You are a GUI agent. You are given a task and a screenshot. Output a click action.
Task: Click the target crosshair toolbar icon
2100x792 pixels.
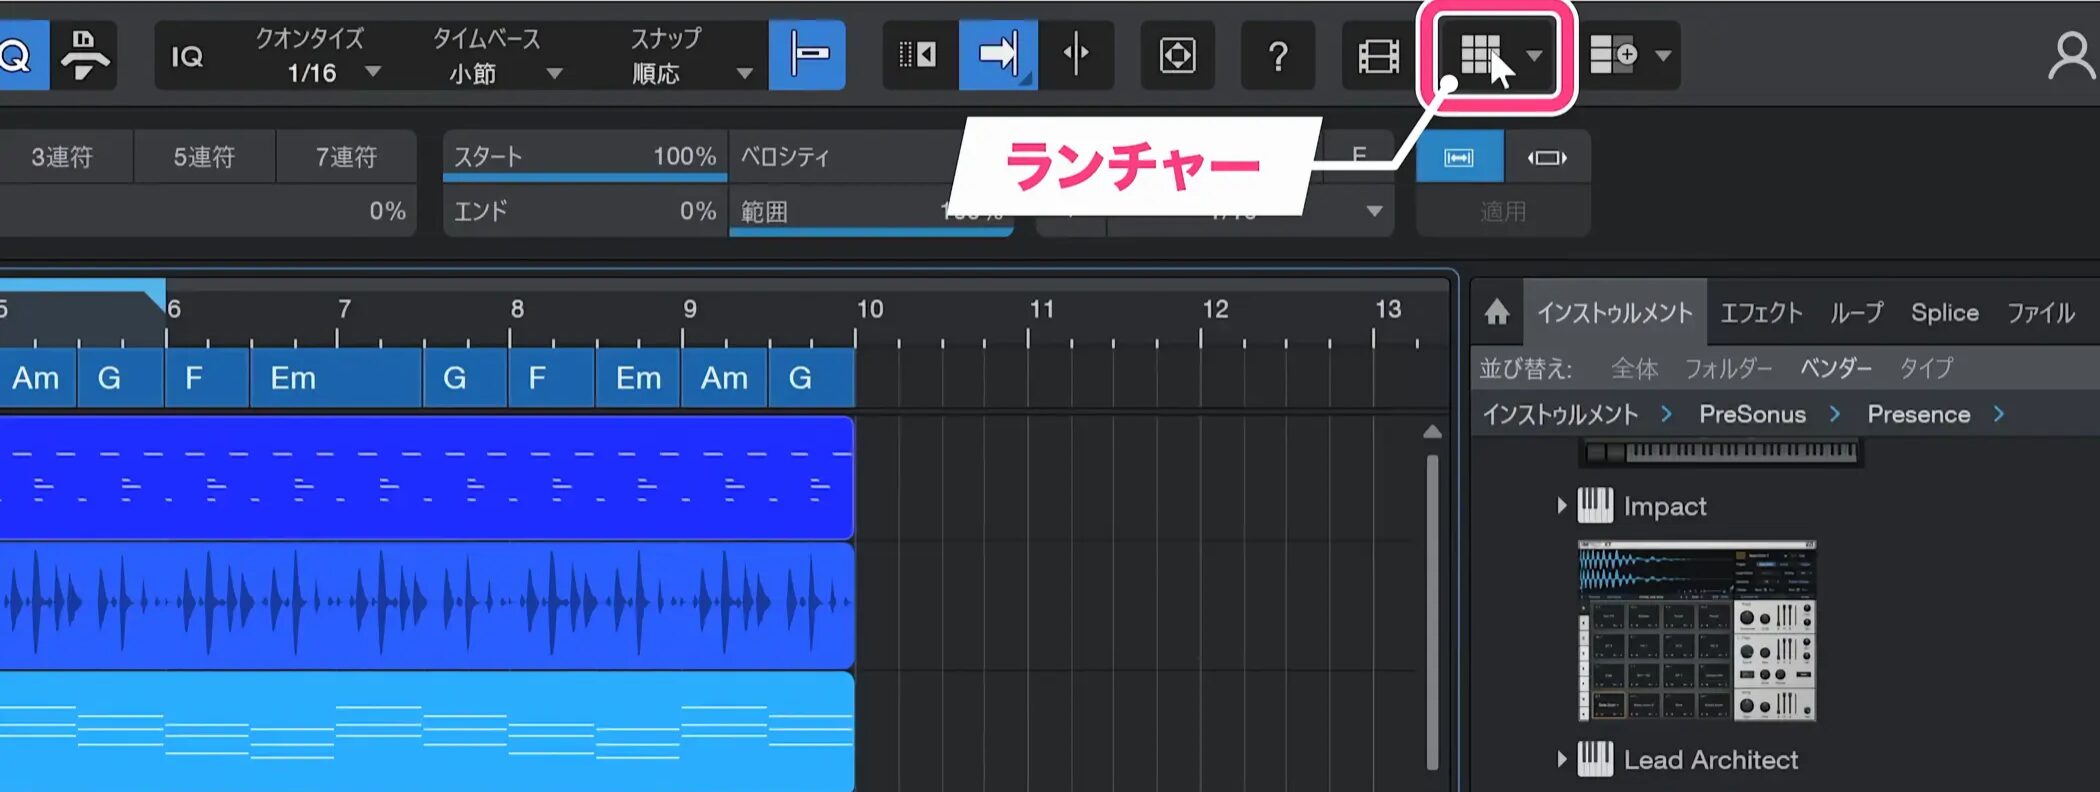(x=1177, y=56)
